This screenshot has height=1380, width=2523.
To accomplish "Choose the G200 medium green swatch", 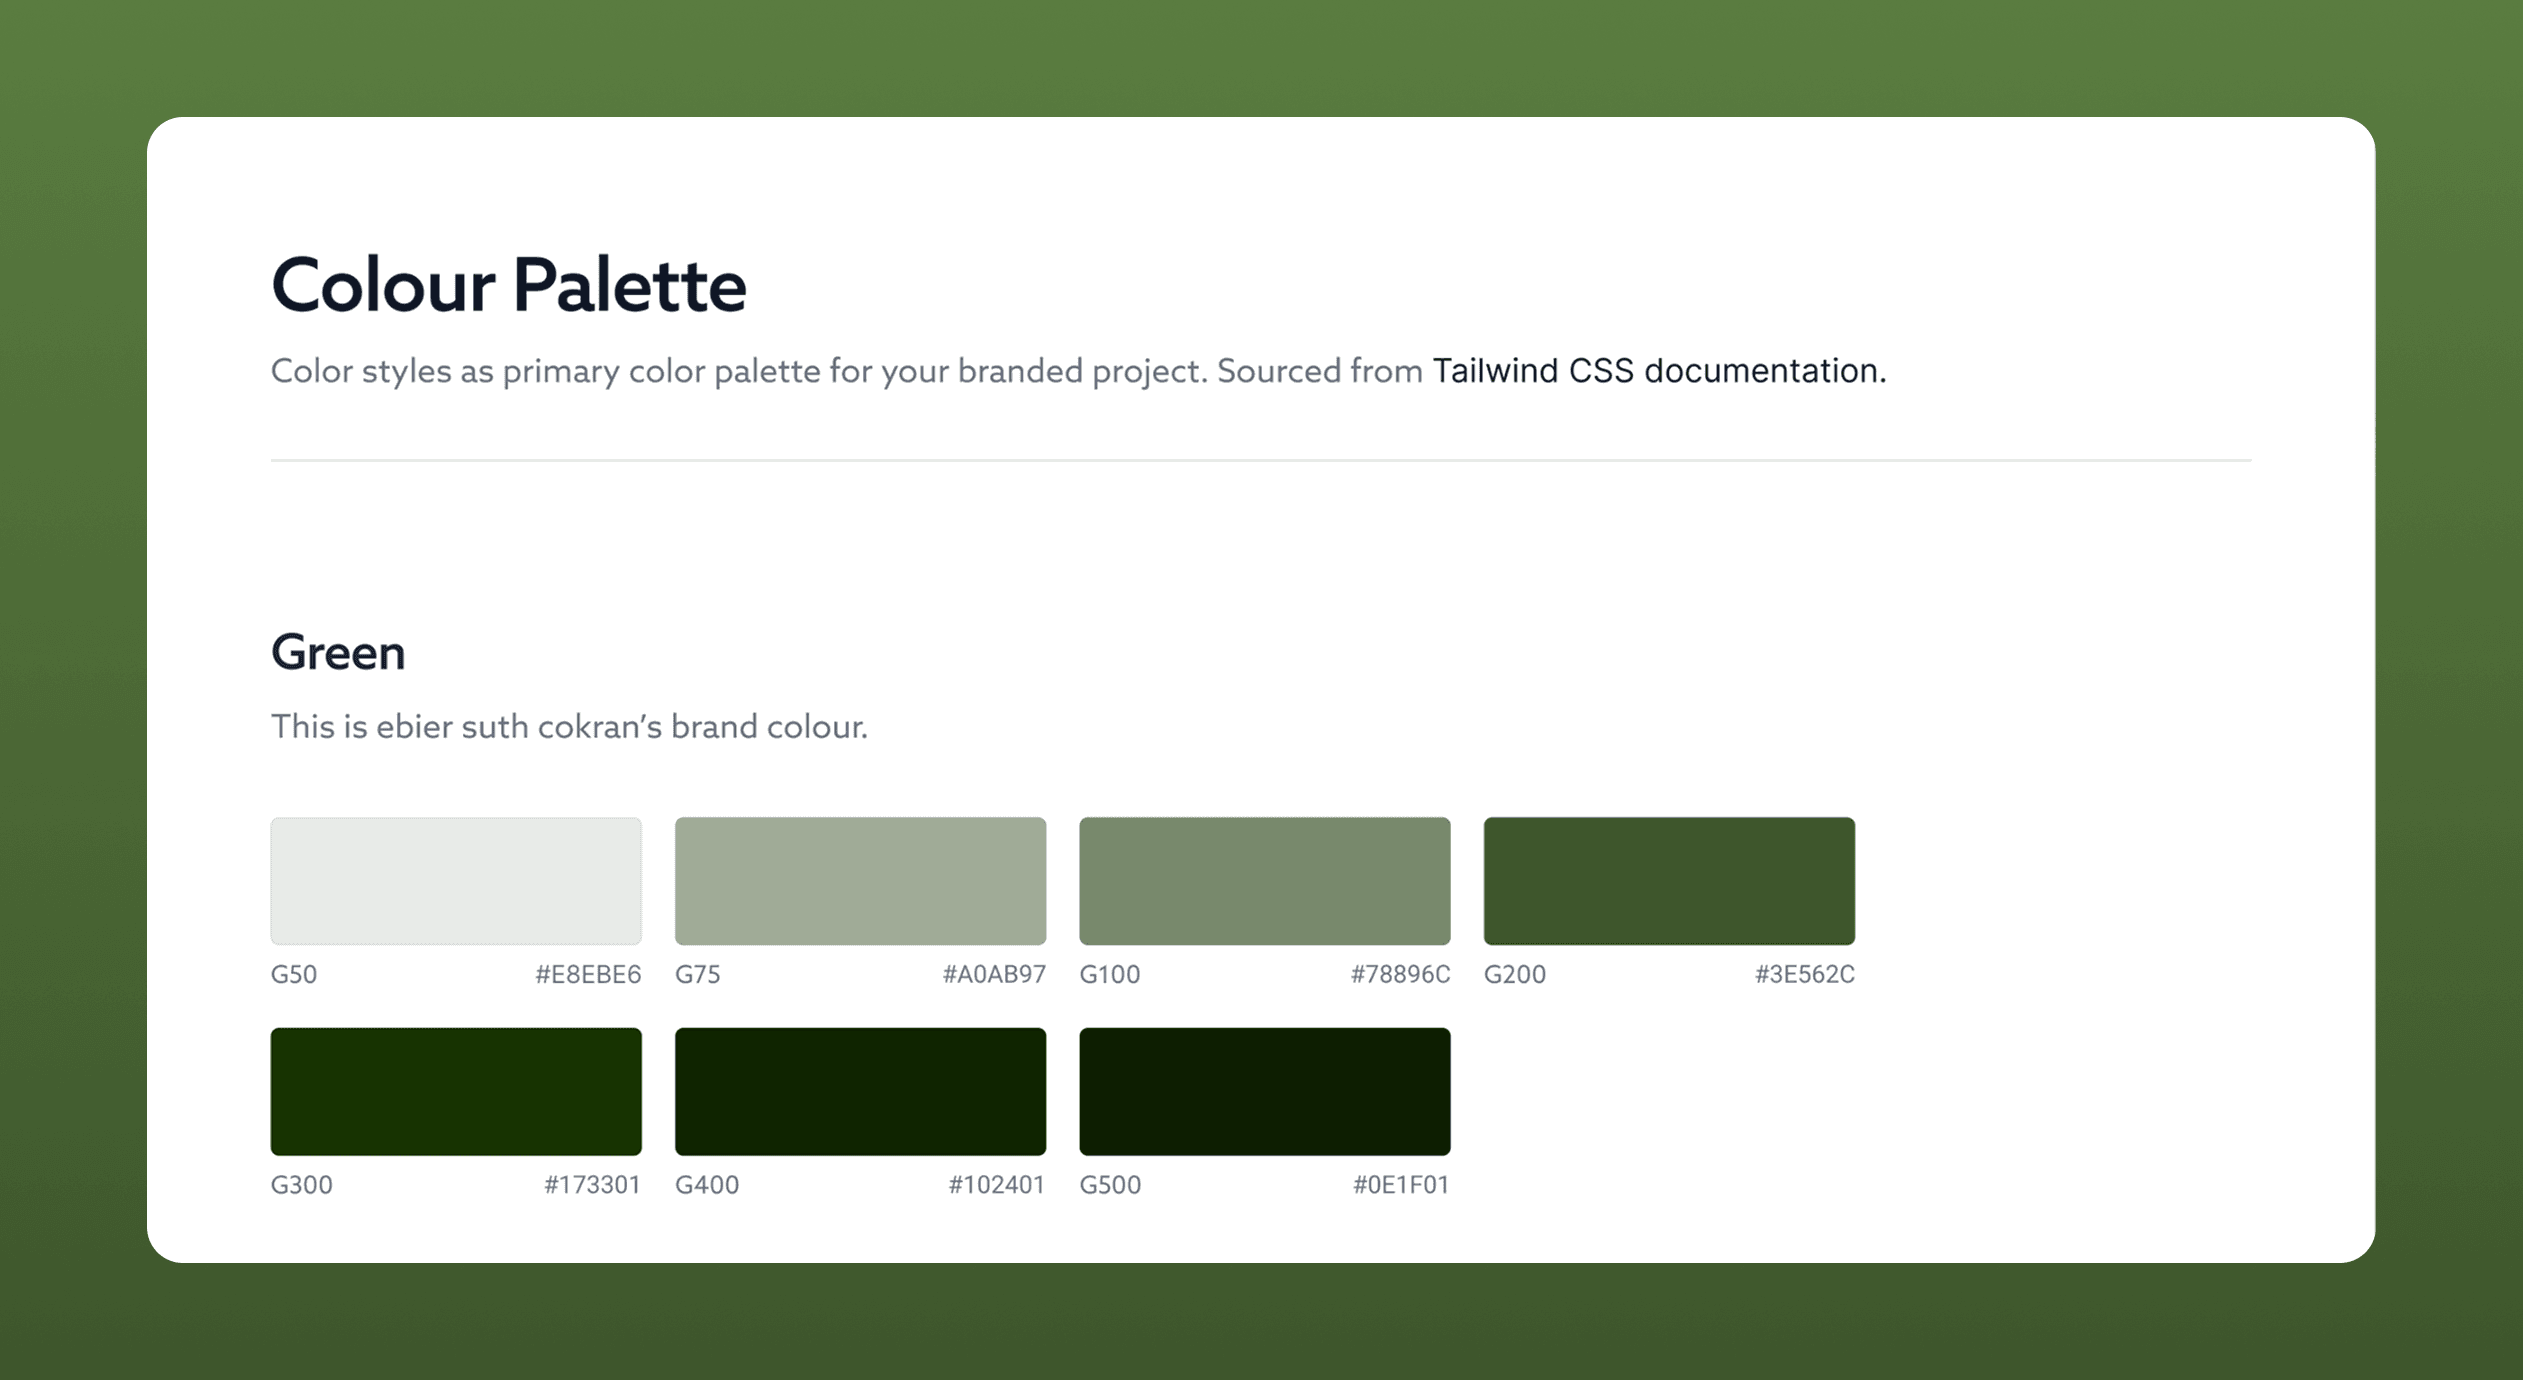I will click(1669, 881).
